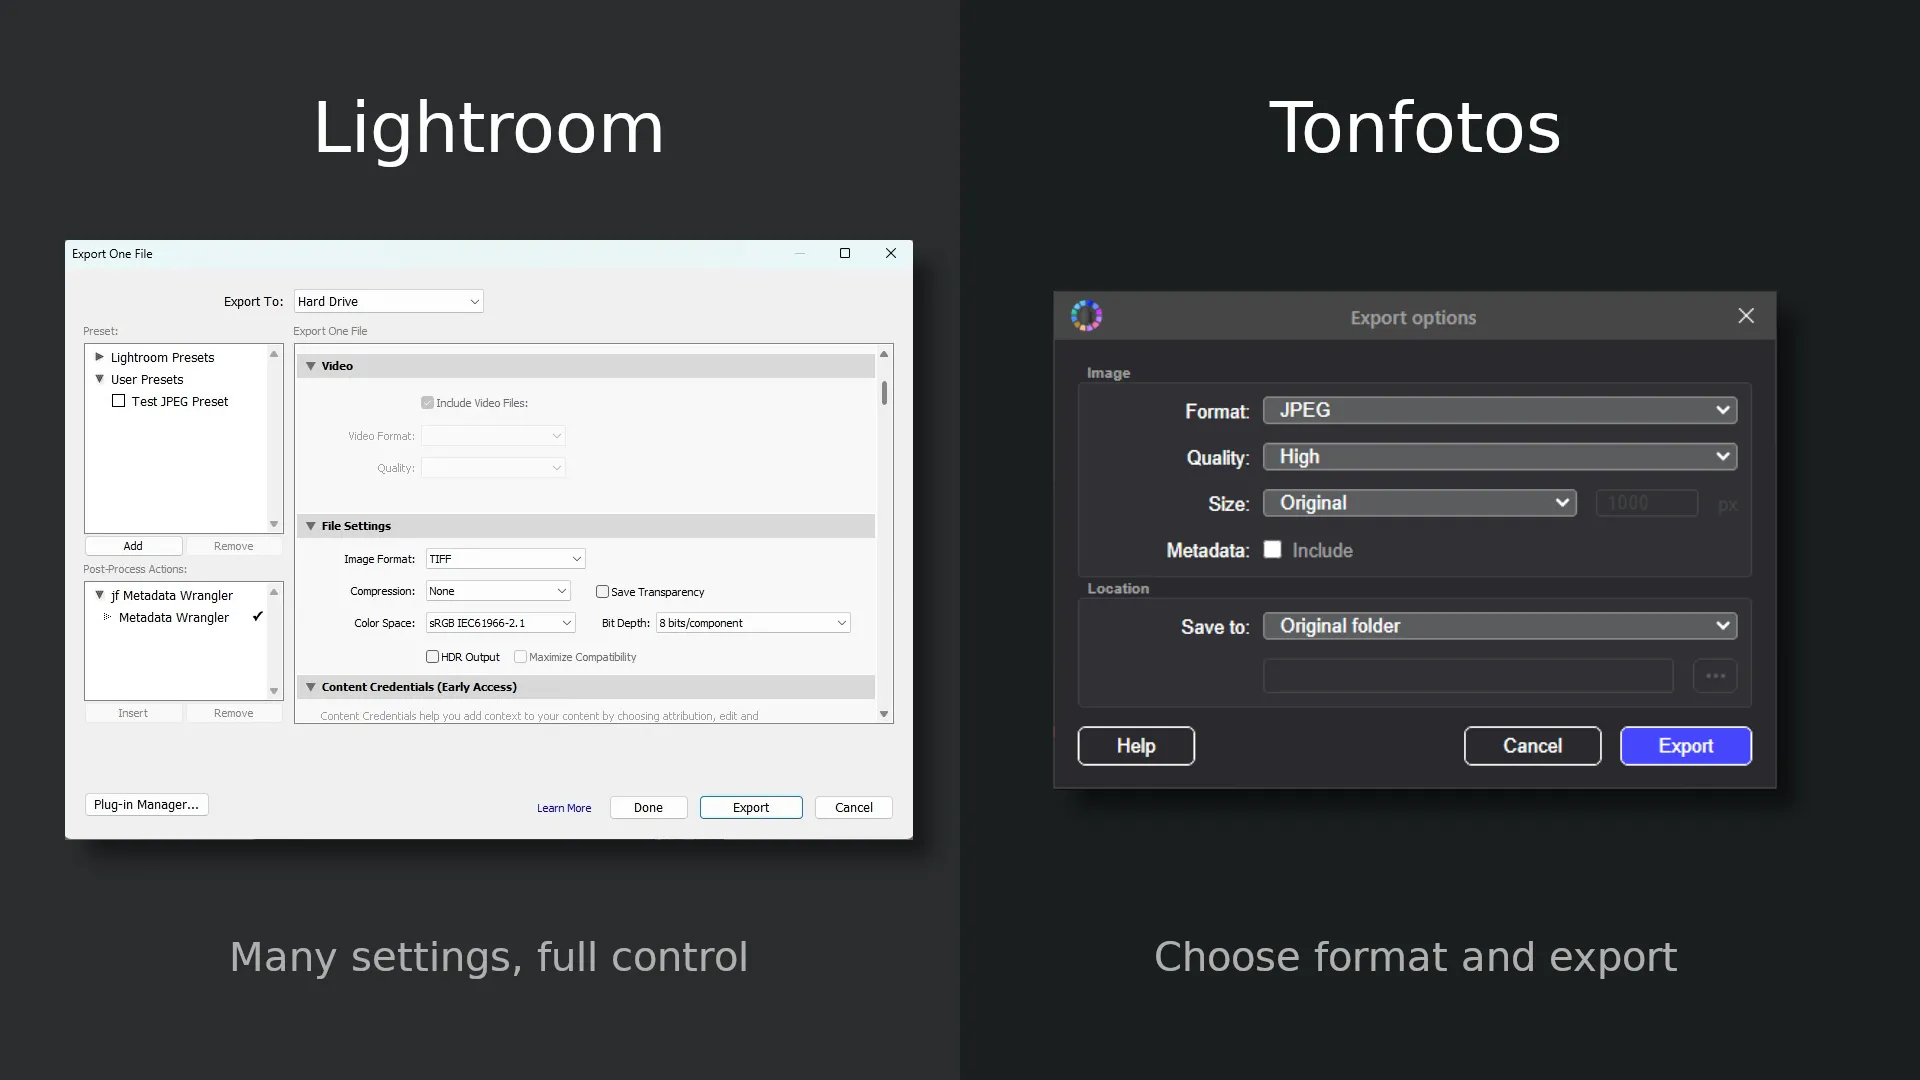Maximize the Lightroom Export One File window
The image size is (1920, 1080).
coord(845,253)
